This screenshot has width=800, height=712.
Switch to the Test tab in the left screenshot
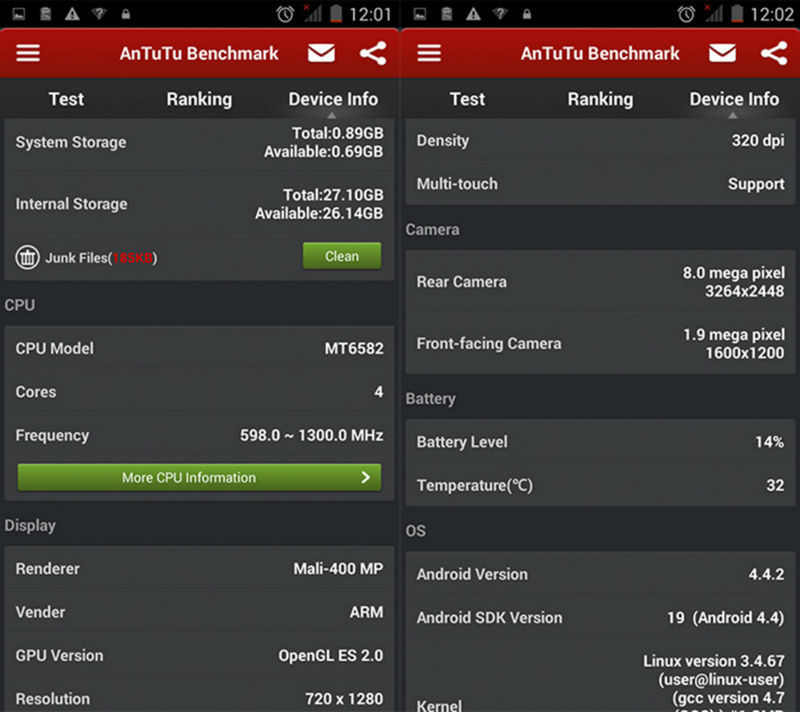click(66, 99)
